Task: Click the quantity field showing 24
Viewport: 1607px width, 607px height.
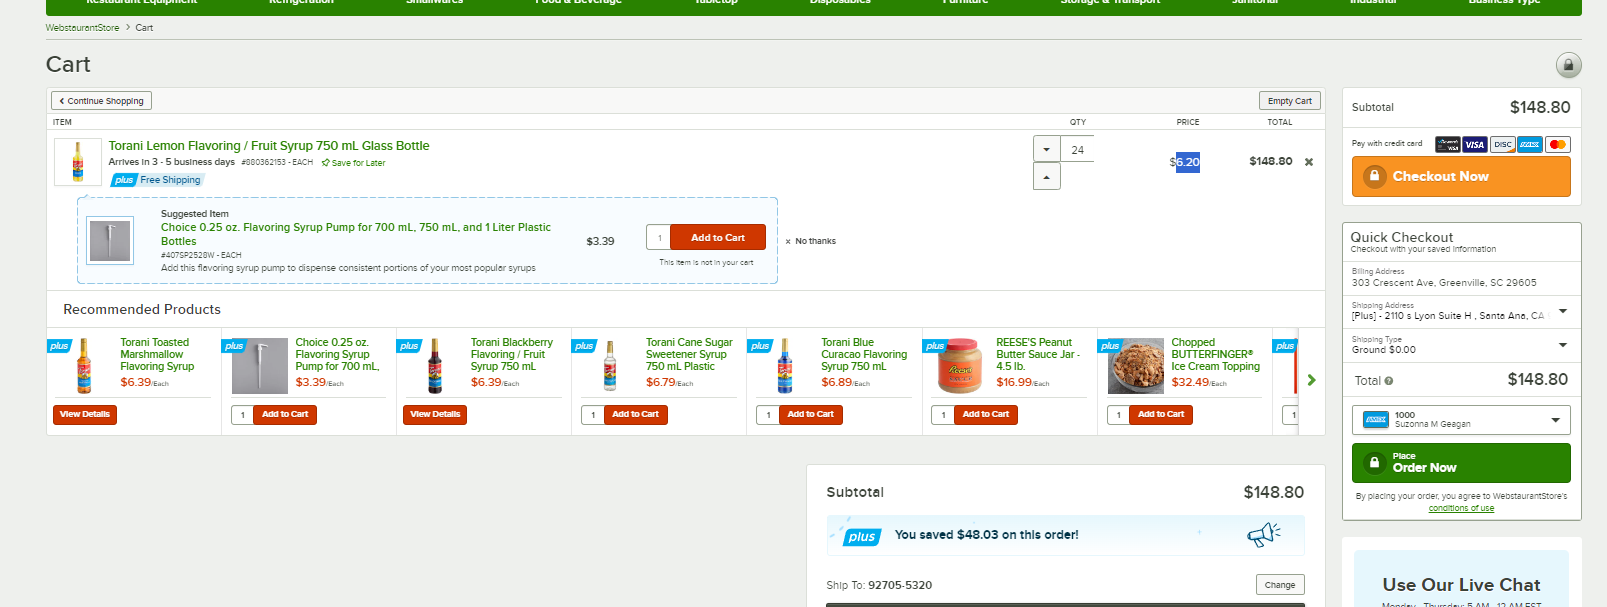Action: pos(1078,149)
